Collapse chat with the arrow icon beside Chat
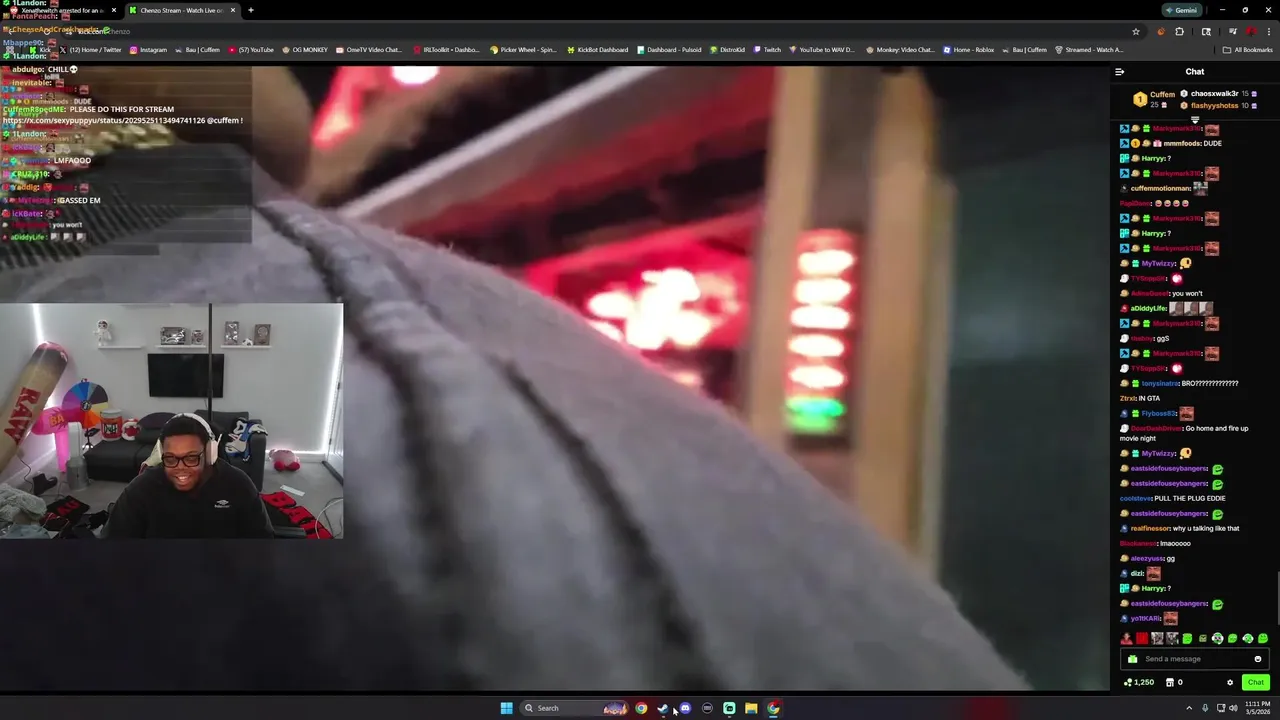This screenshot has width=1280, height=720. (1119, 72)
